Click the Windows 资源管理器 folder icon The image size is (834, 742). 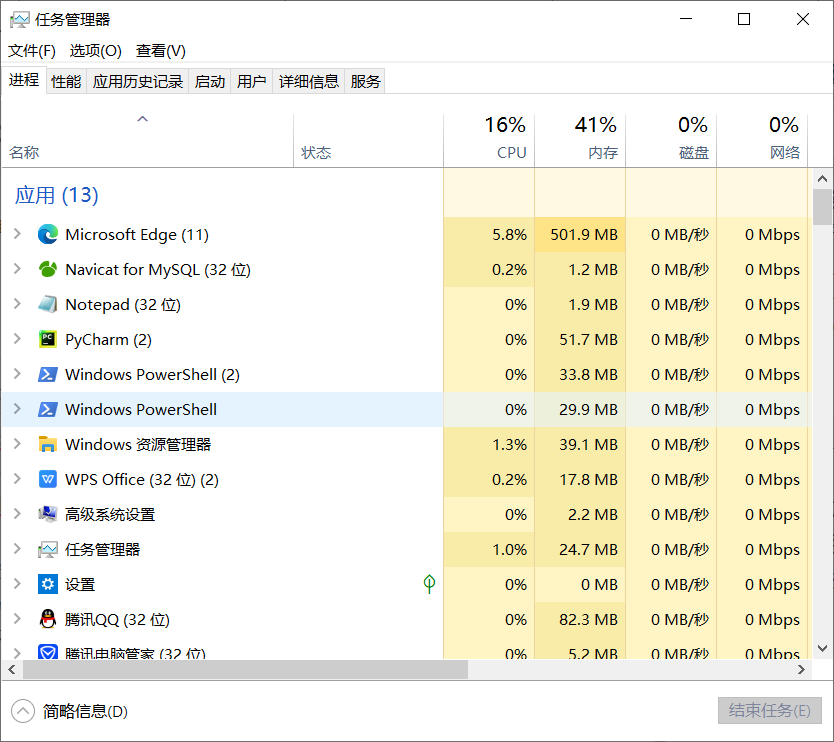click(48, 444)
